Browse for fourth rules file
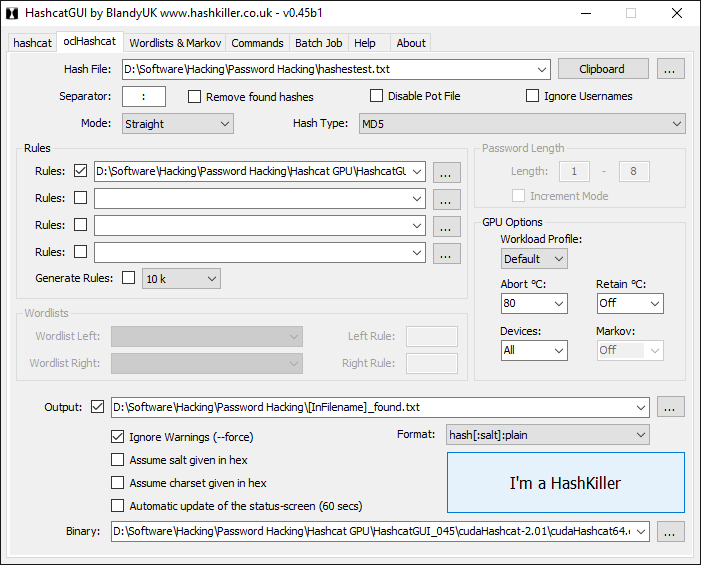 click(x=447, y=252)
